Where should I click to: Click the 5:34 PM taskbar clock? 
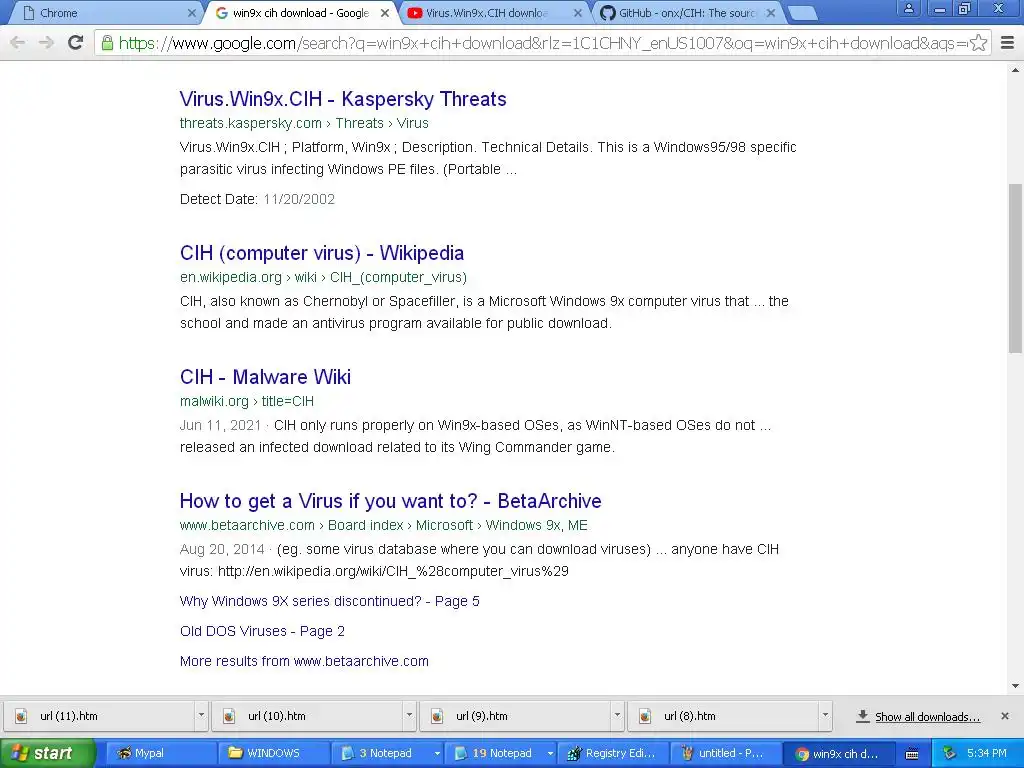coord(987,753)
